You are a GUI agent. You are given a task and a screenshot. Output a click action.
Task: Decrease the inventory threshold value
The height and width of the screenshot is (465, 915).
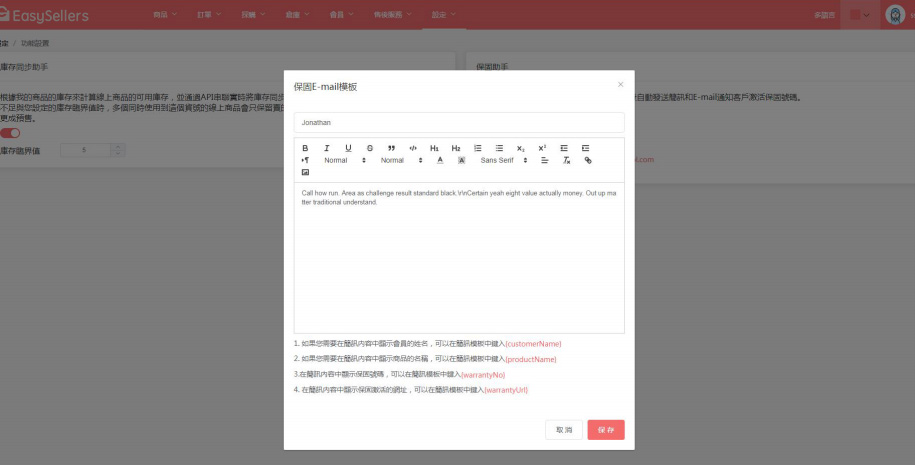[118, 154]
